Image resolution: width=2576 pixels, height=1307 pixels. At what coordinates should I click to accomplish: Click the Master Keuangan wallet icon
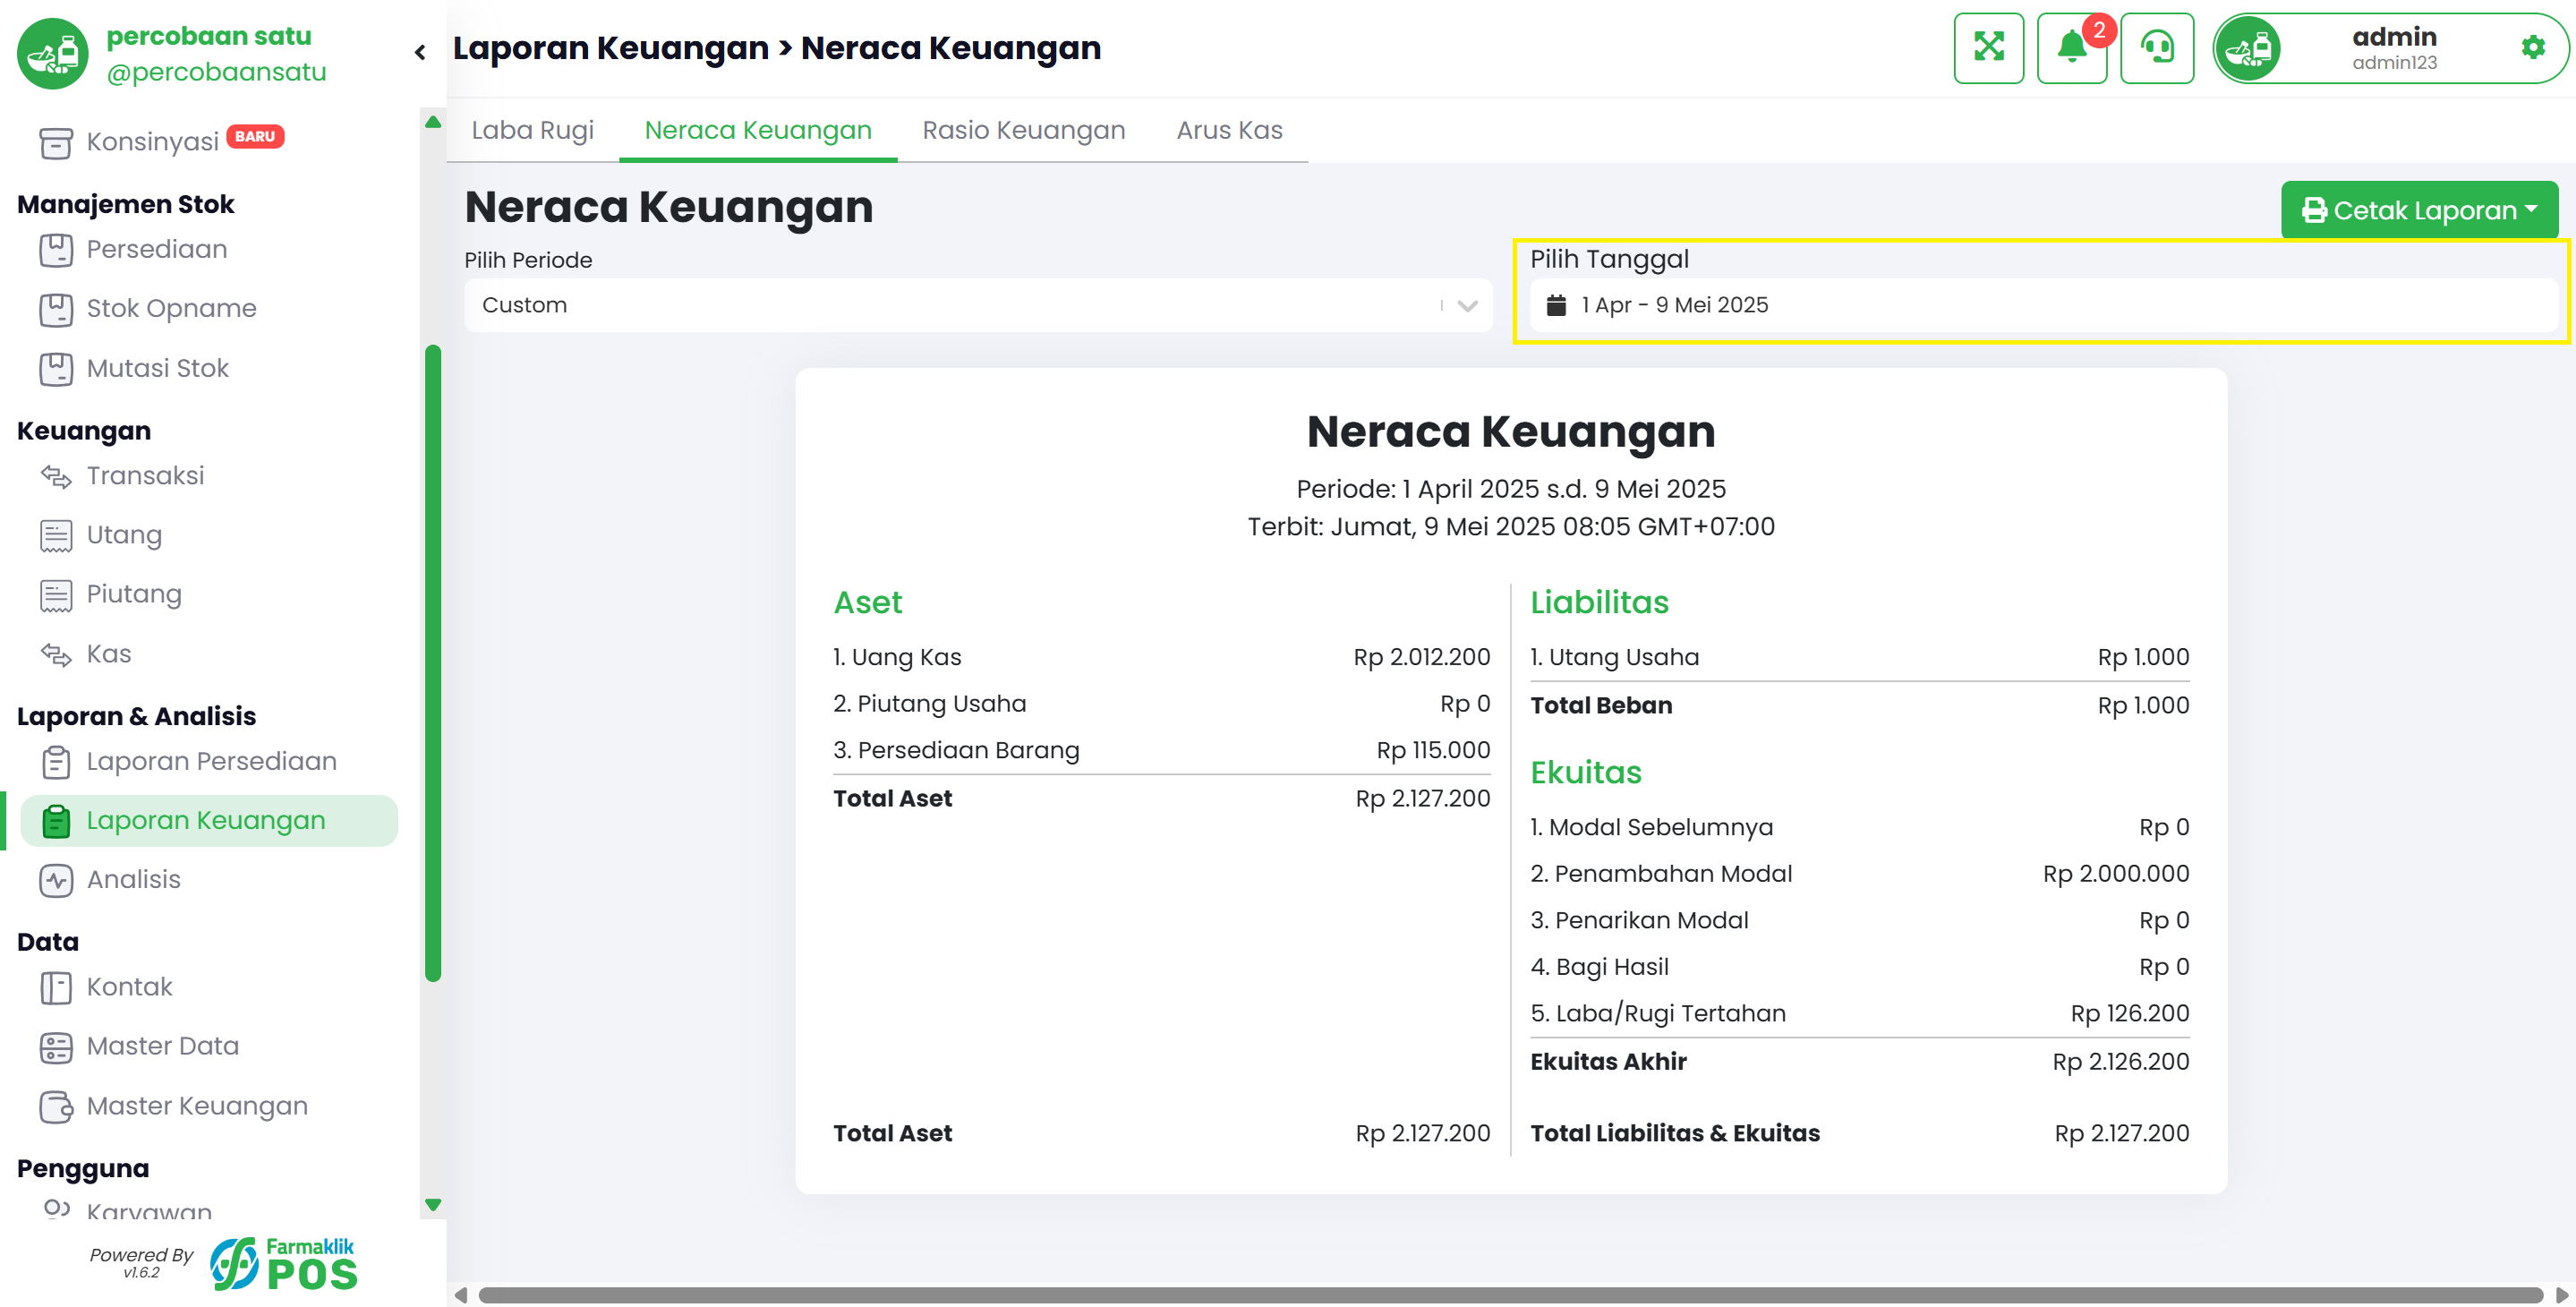point(56,1107)
